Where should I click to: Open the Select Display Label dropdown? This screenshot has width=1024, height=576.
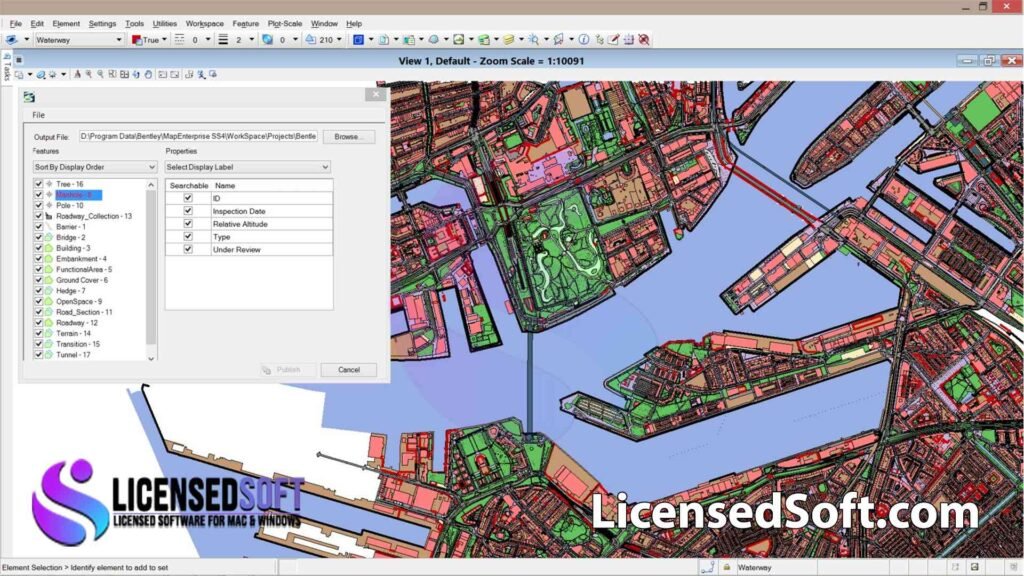[x=248, y=167]
